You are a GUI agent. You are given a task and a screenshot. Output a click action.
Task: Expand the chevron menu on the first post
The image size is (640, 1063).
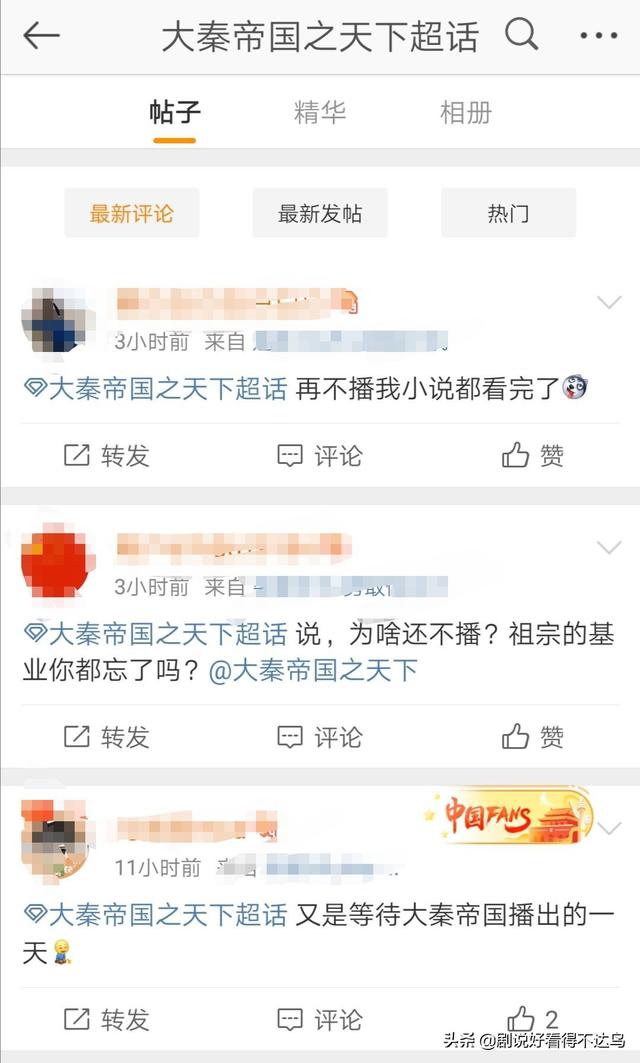pos(609,302)
